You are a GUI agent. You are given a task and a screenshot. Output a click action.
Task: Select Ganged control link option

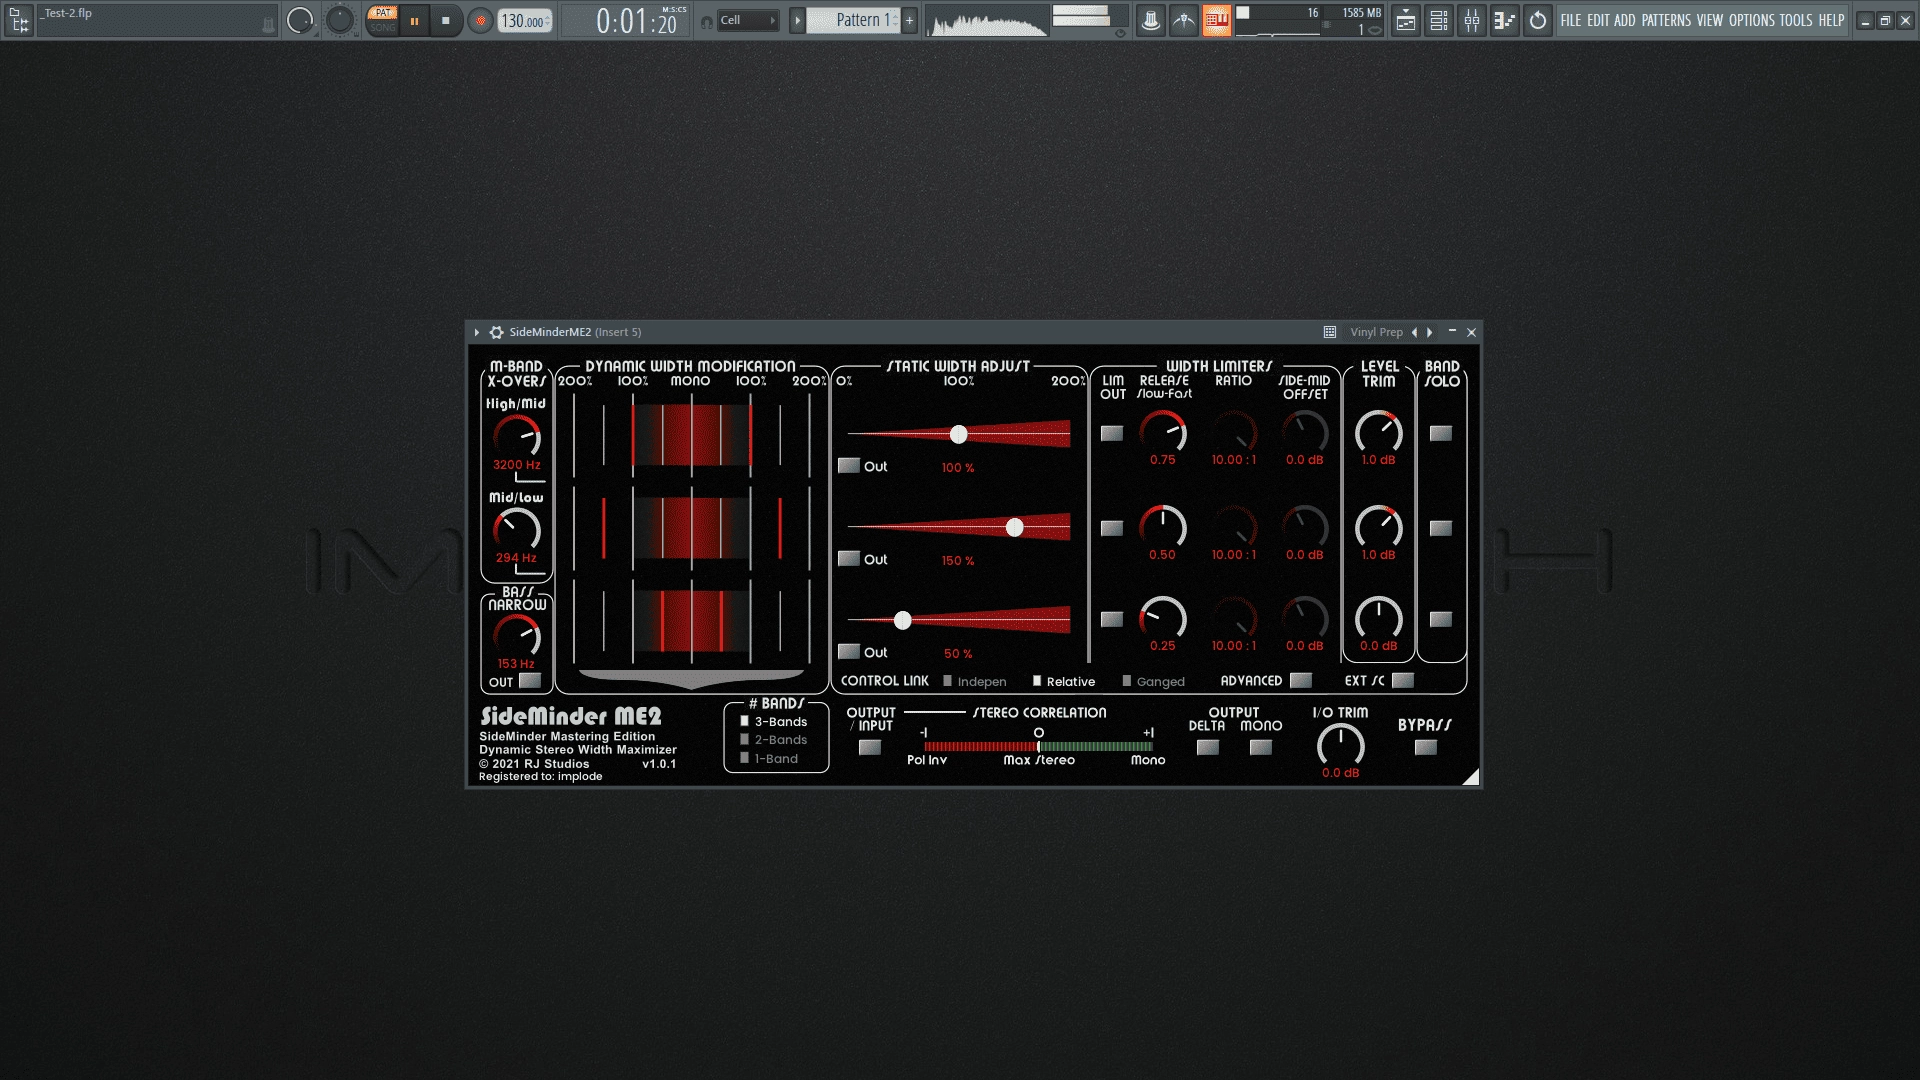point(1154,681)
